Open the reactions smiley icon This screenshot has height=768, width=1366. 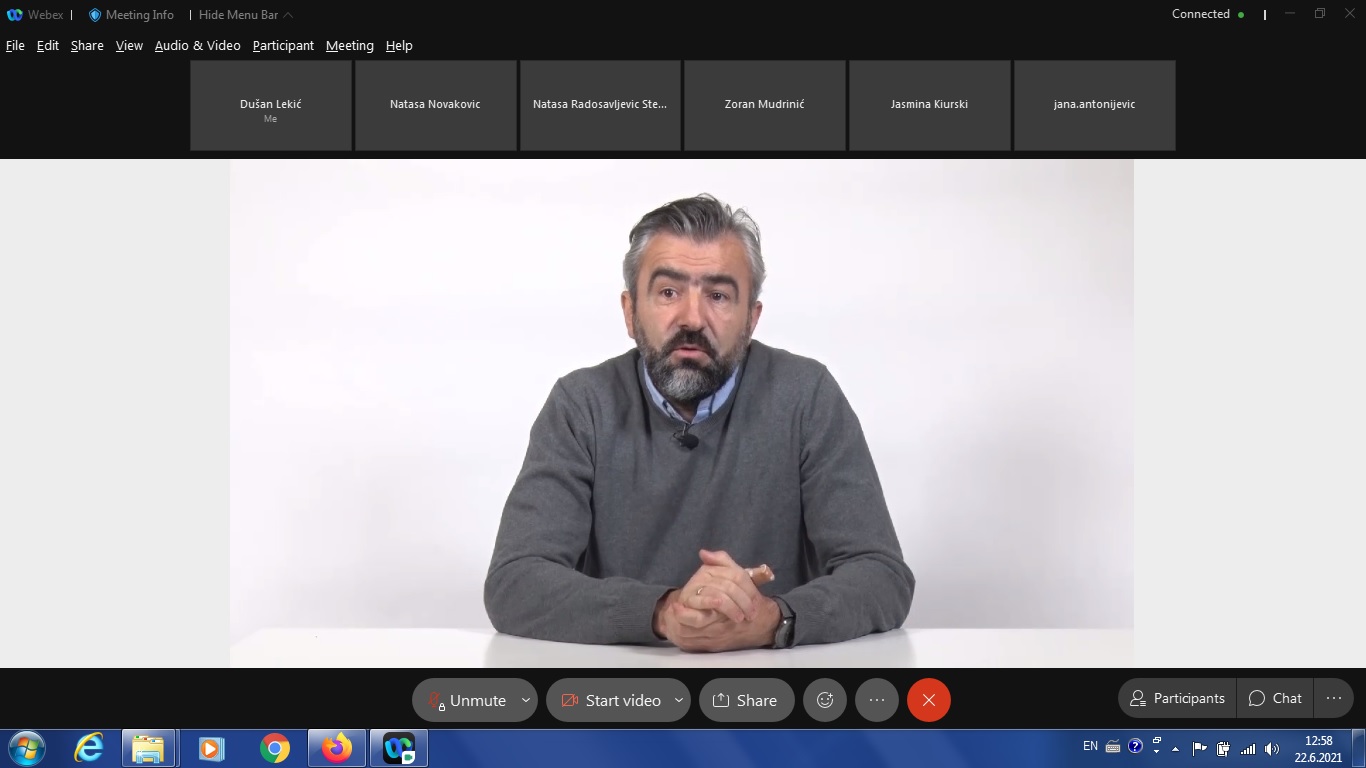tap(825, 700)
